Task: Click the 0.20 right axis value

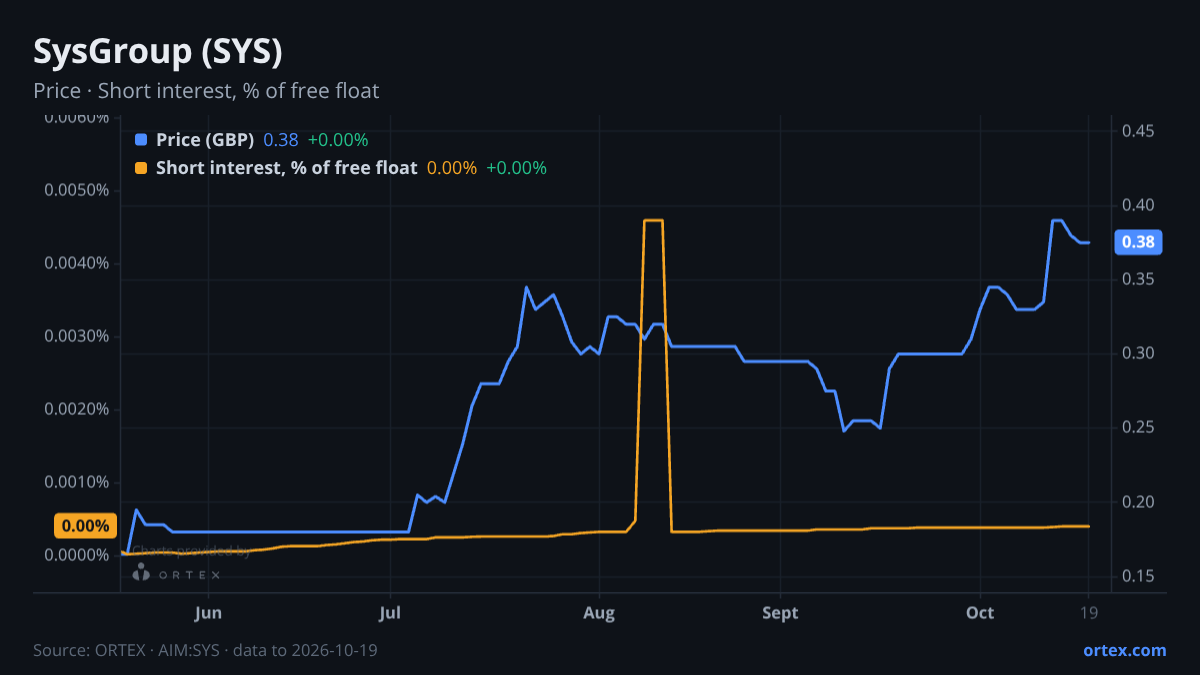Action: click(1138, 501)
